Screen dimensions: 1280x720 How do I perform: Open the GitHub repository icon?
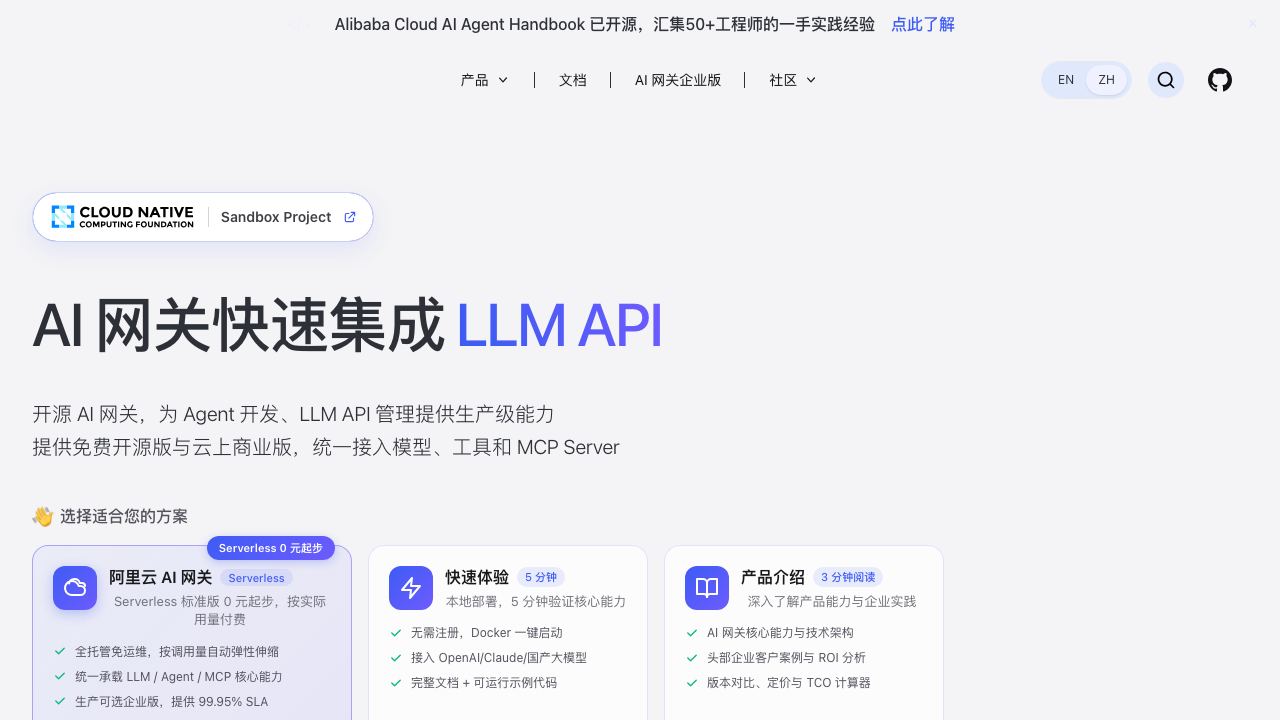(x=1220, y=80)
